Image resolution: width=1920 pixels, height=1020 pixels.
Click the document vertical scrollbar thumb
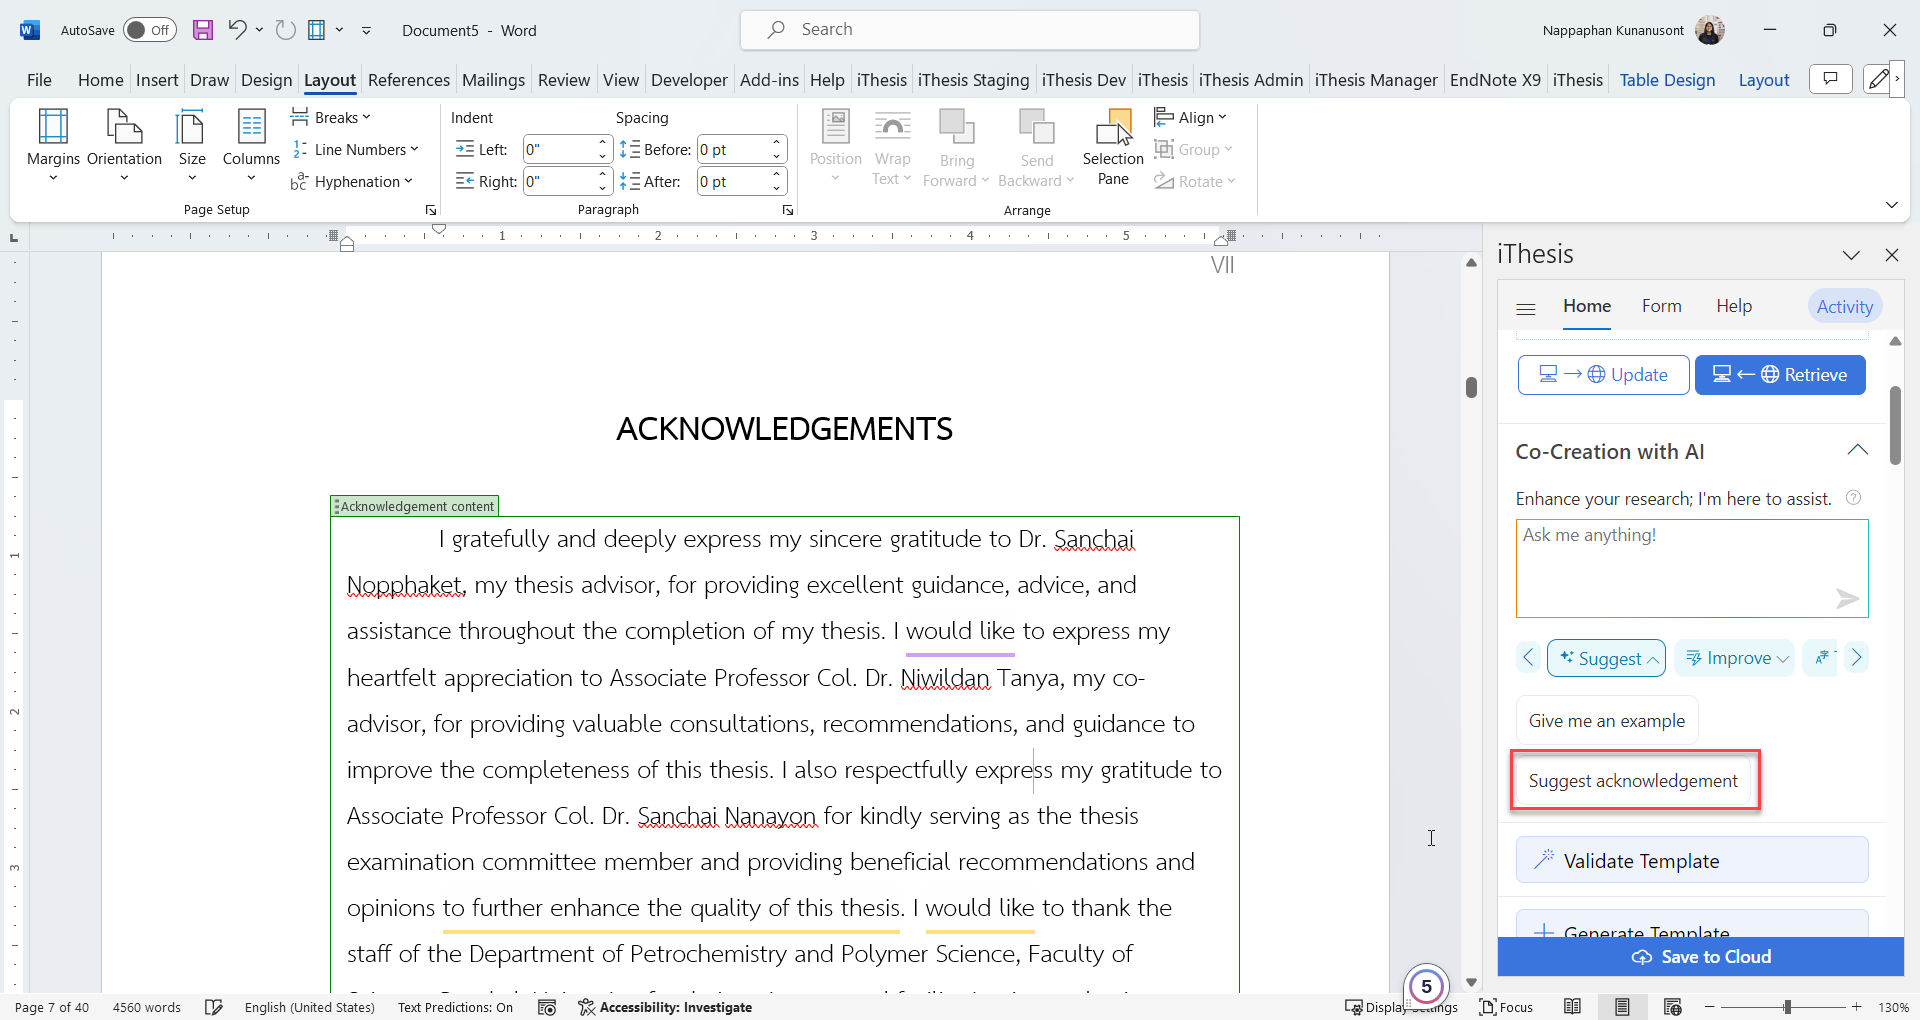(1471, 387)
